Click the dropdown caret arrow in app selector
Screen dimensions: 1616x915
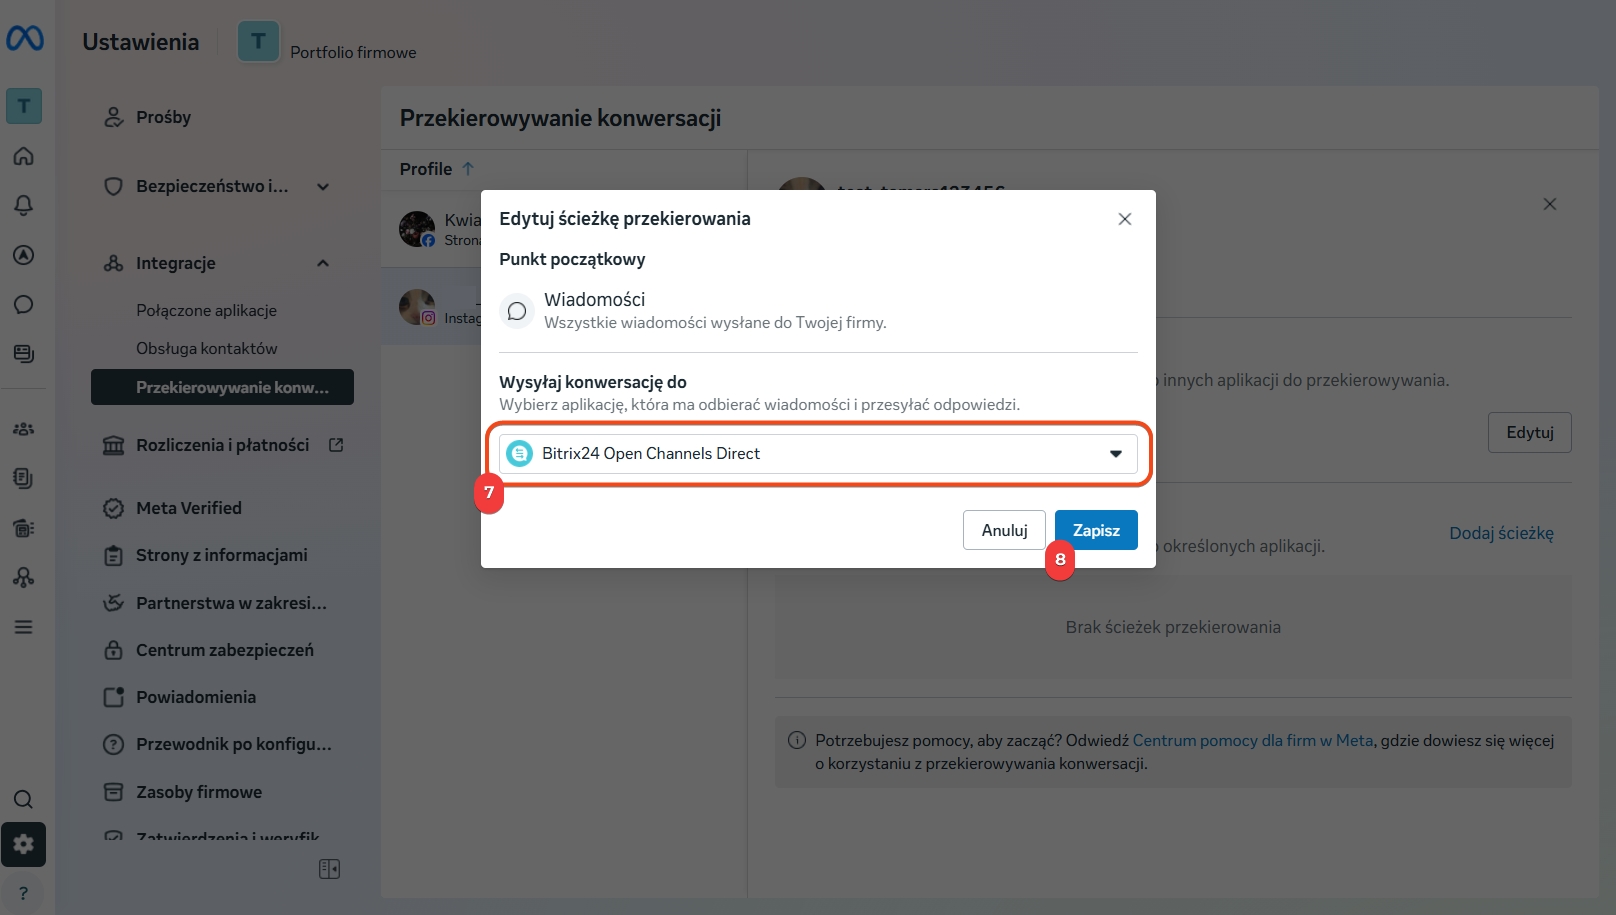click(1116, 454)
